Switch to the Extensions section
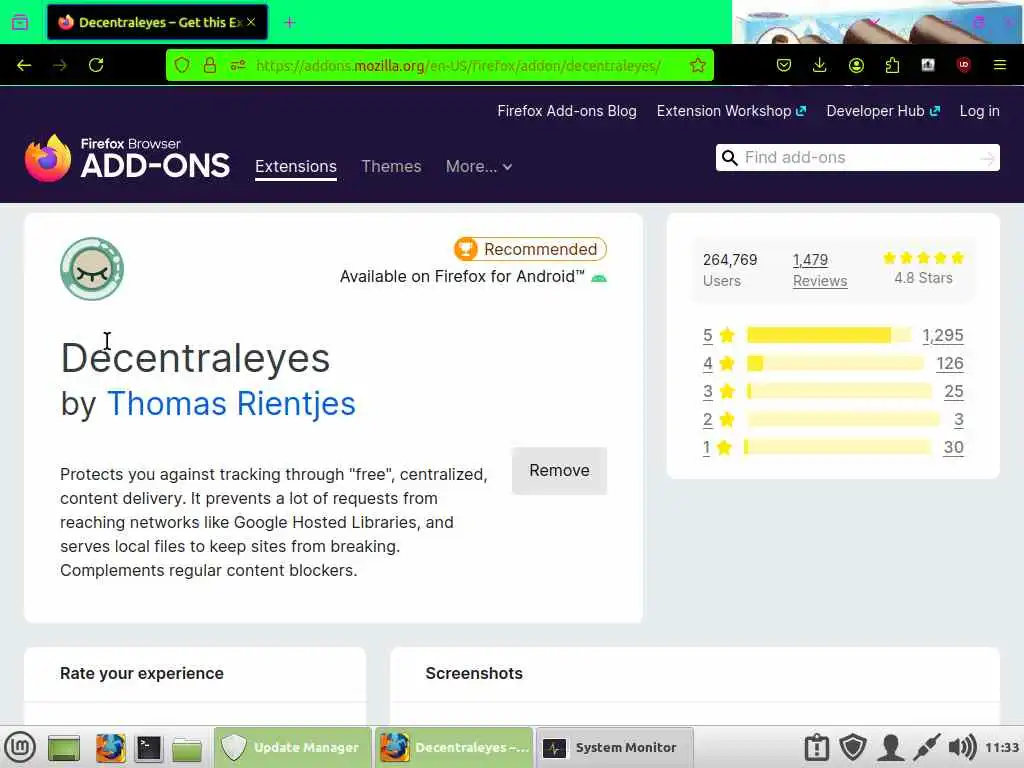This screenshot has width=1024, height=768. pyautogui.click(x=296, y=167)
